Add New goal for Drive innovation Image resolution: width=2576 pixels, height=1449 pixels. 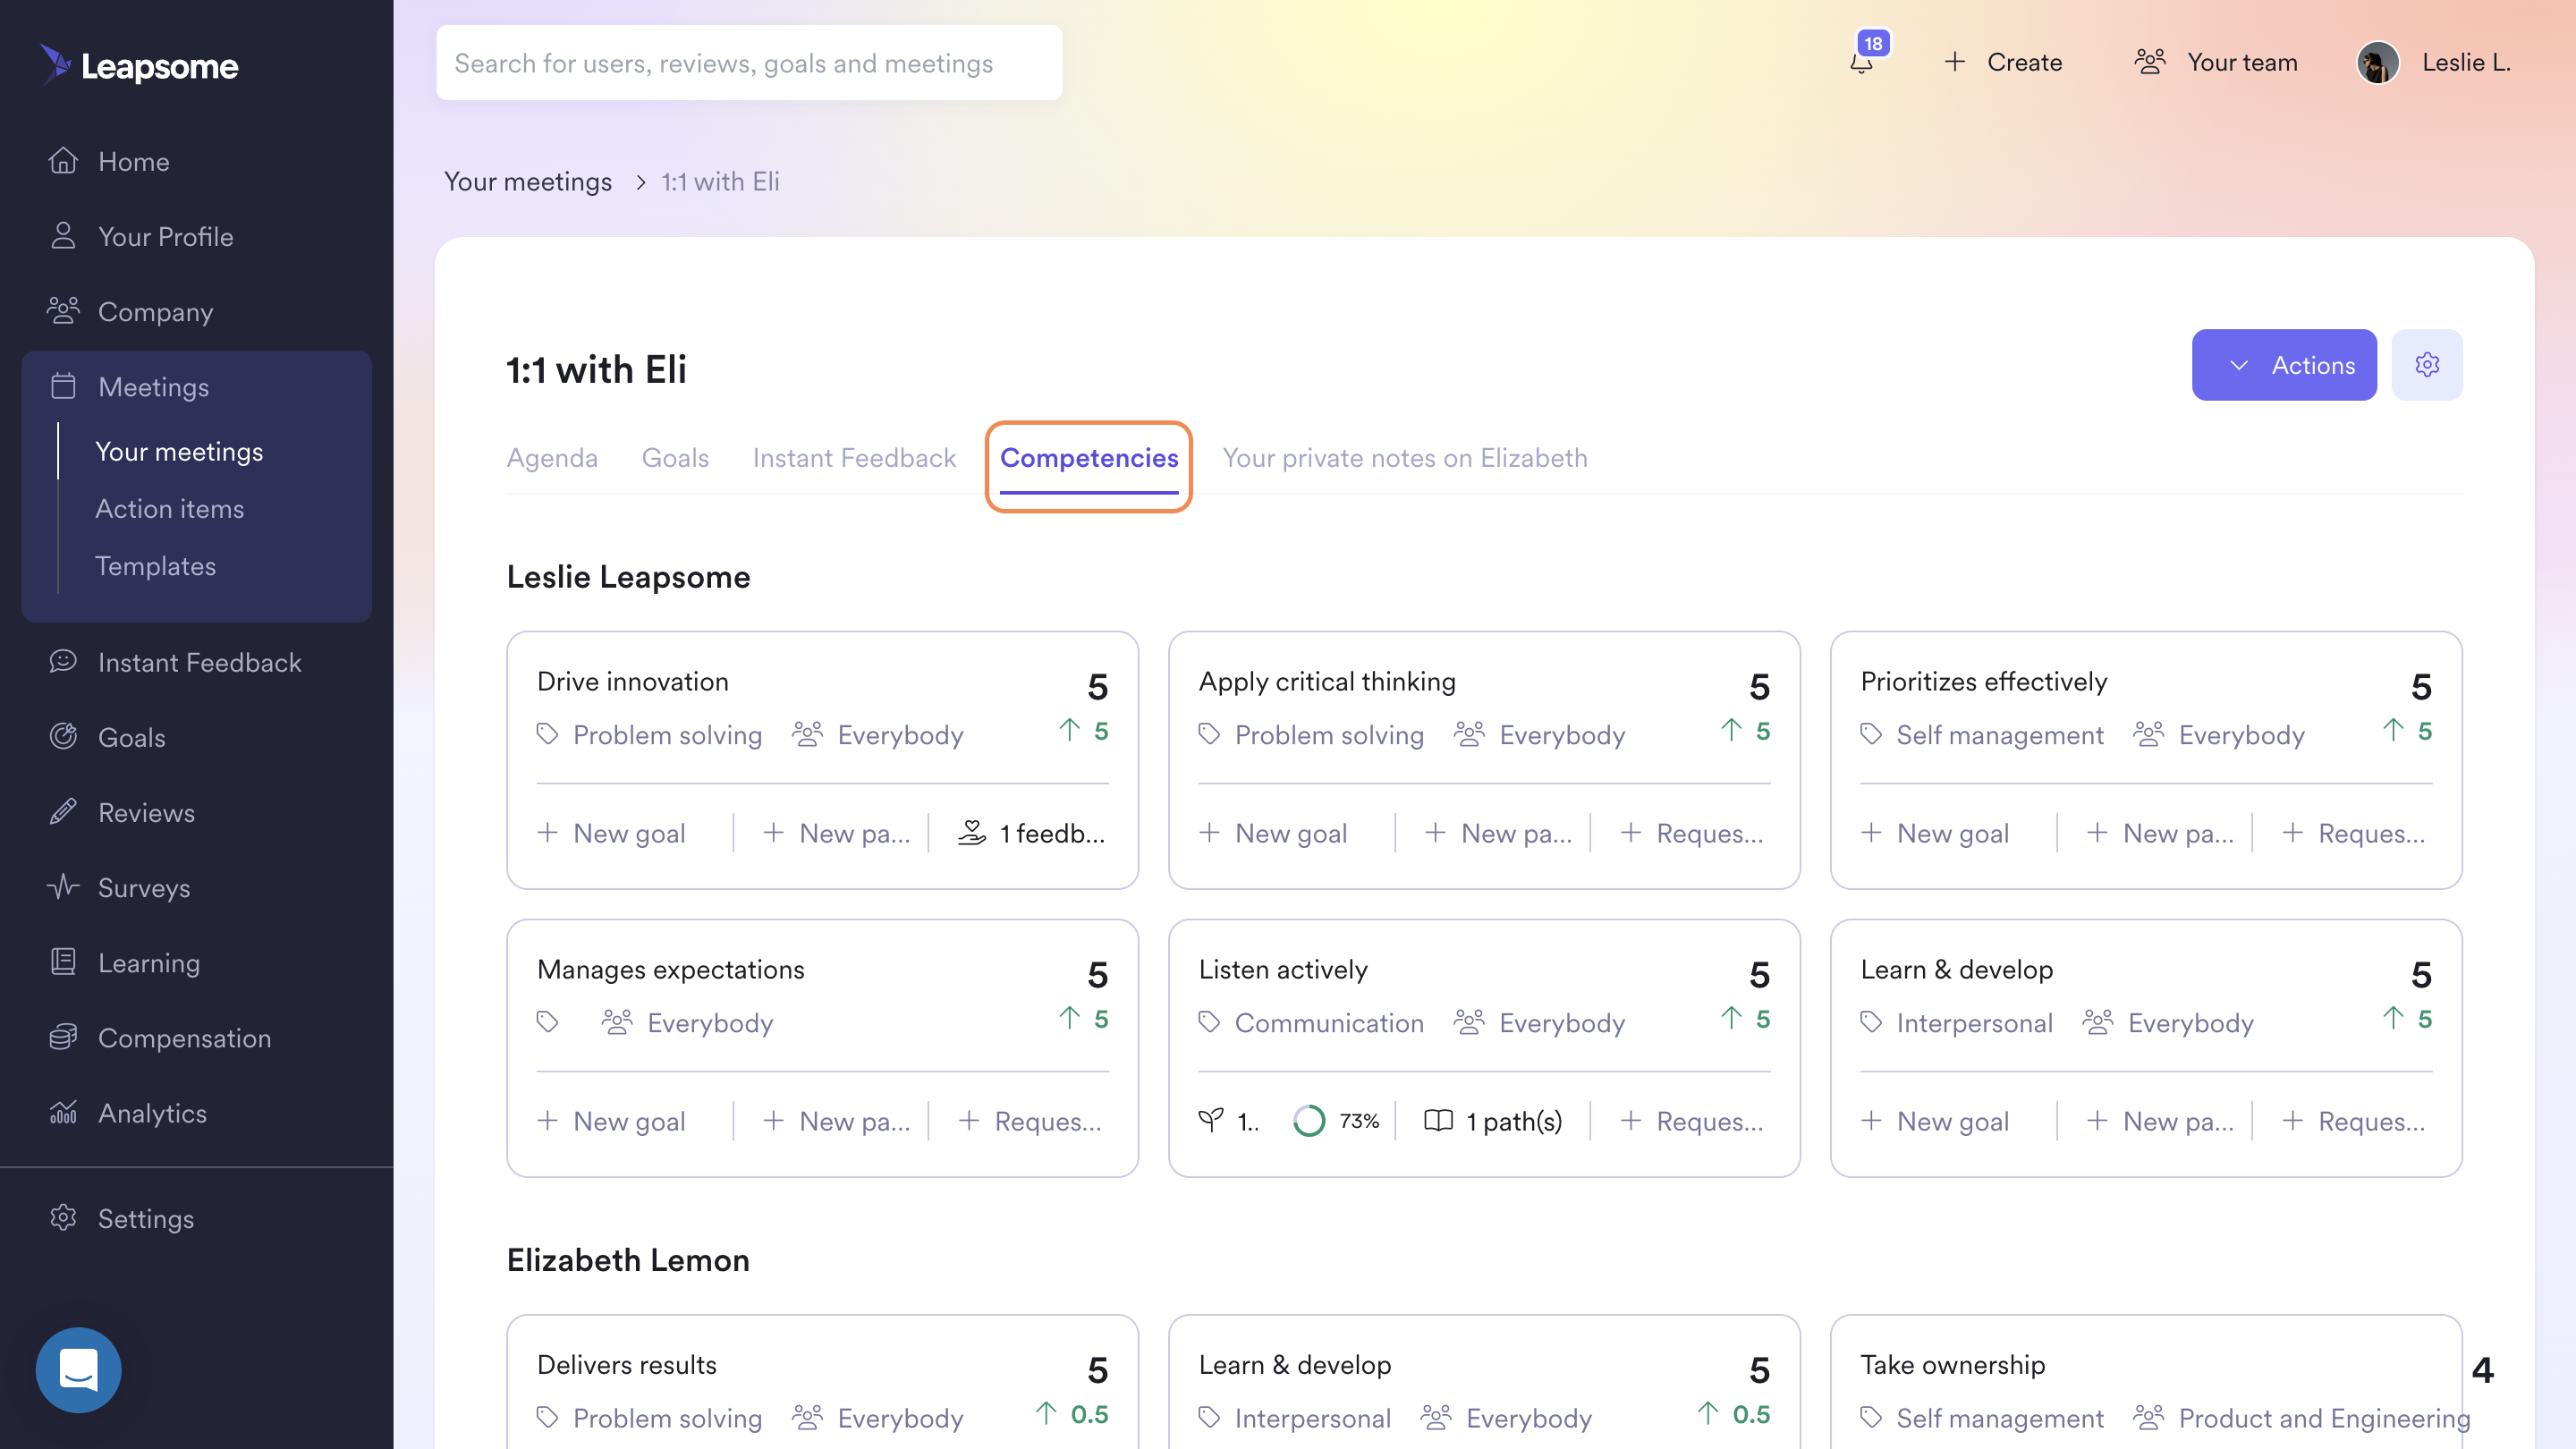click(x=612, y=833)
